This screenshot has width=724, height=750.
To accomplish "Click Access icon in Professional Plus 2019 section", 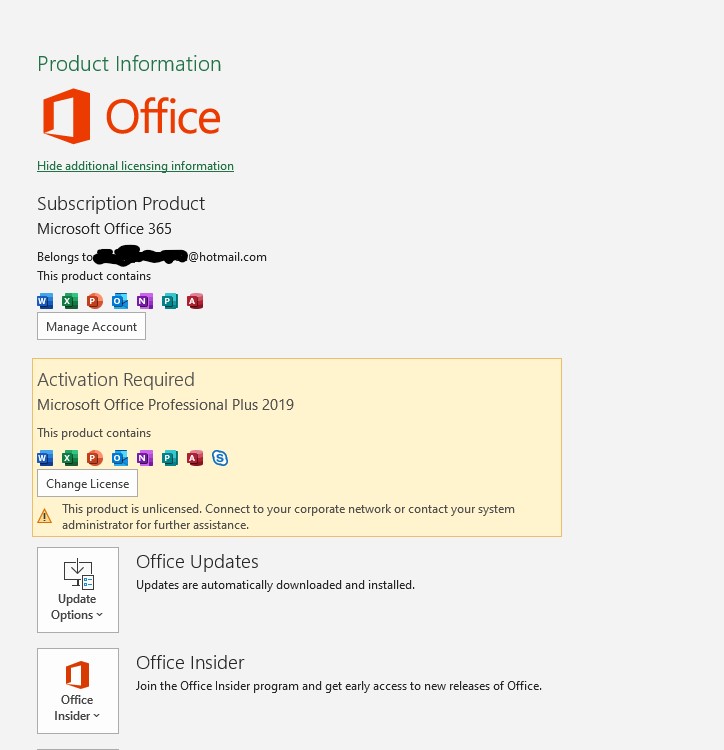I will (195, 458).
